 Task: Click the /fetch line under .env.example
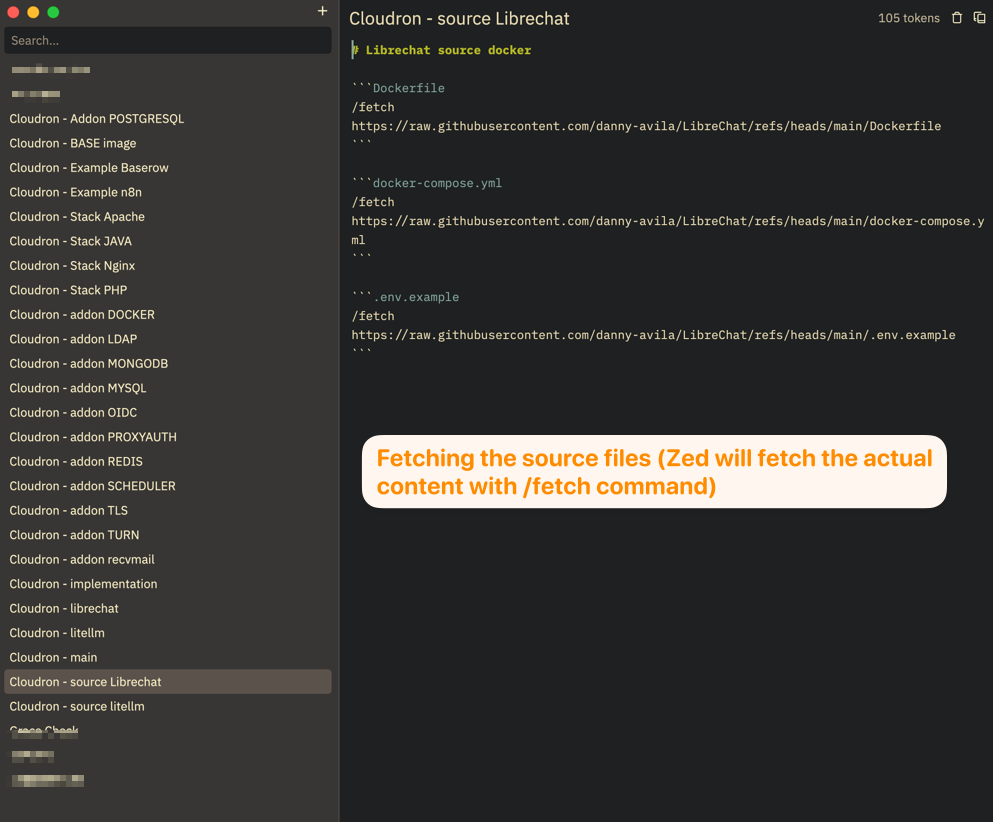(x=373, y=316)
